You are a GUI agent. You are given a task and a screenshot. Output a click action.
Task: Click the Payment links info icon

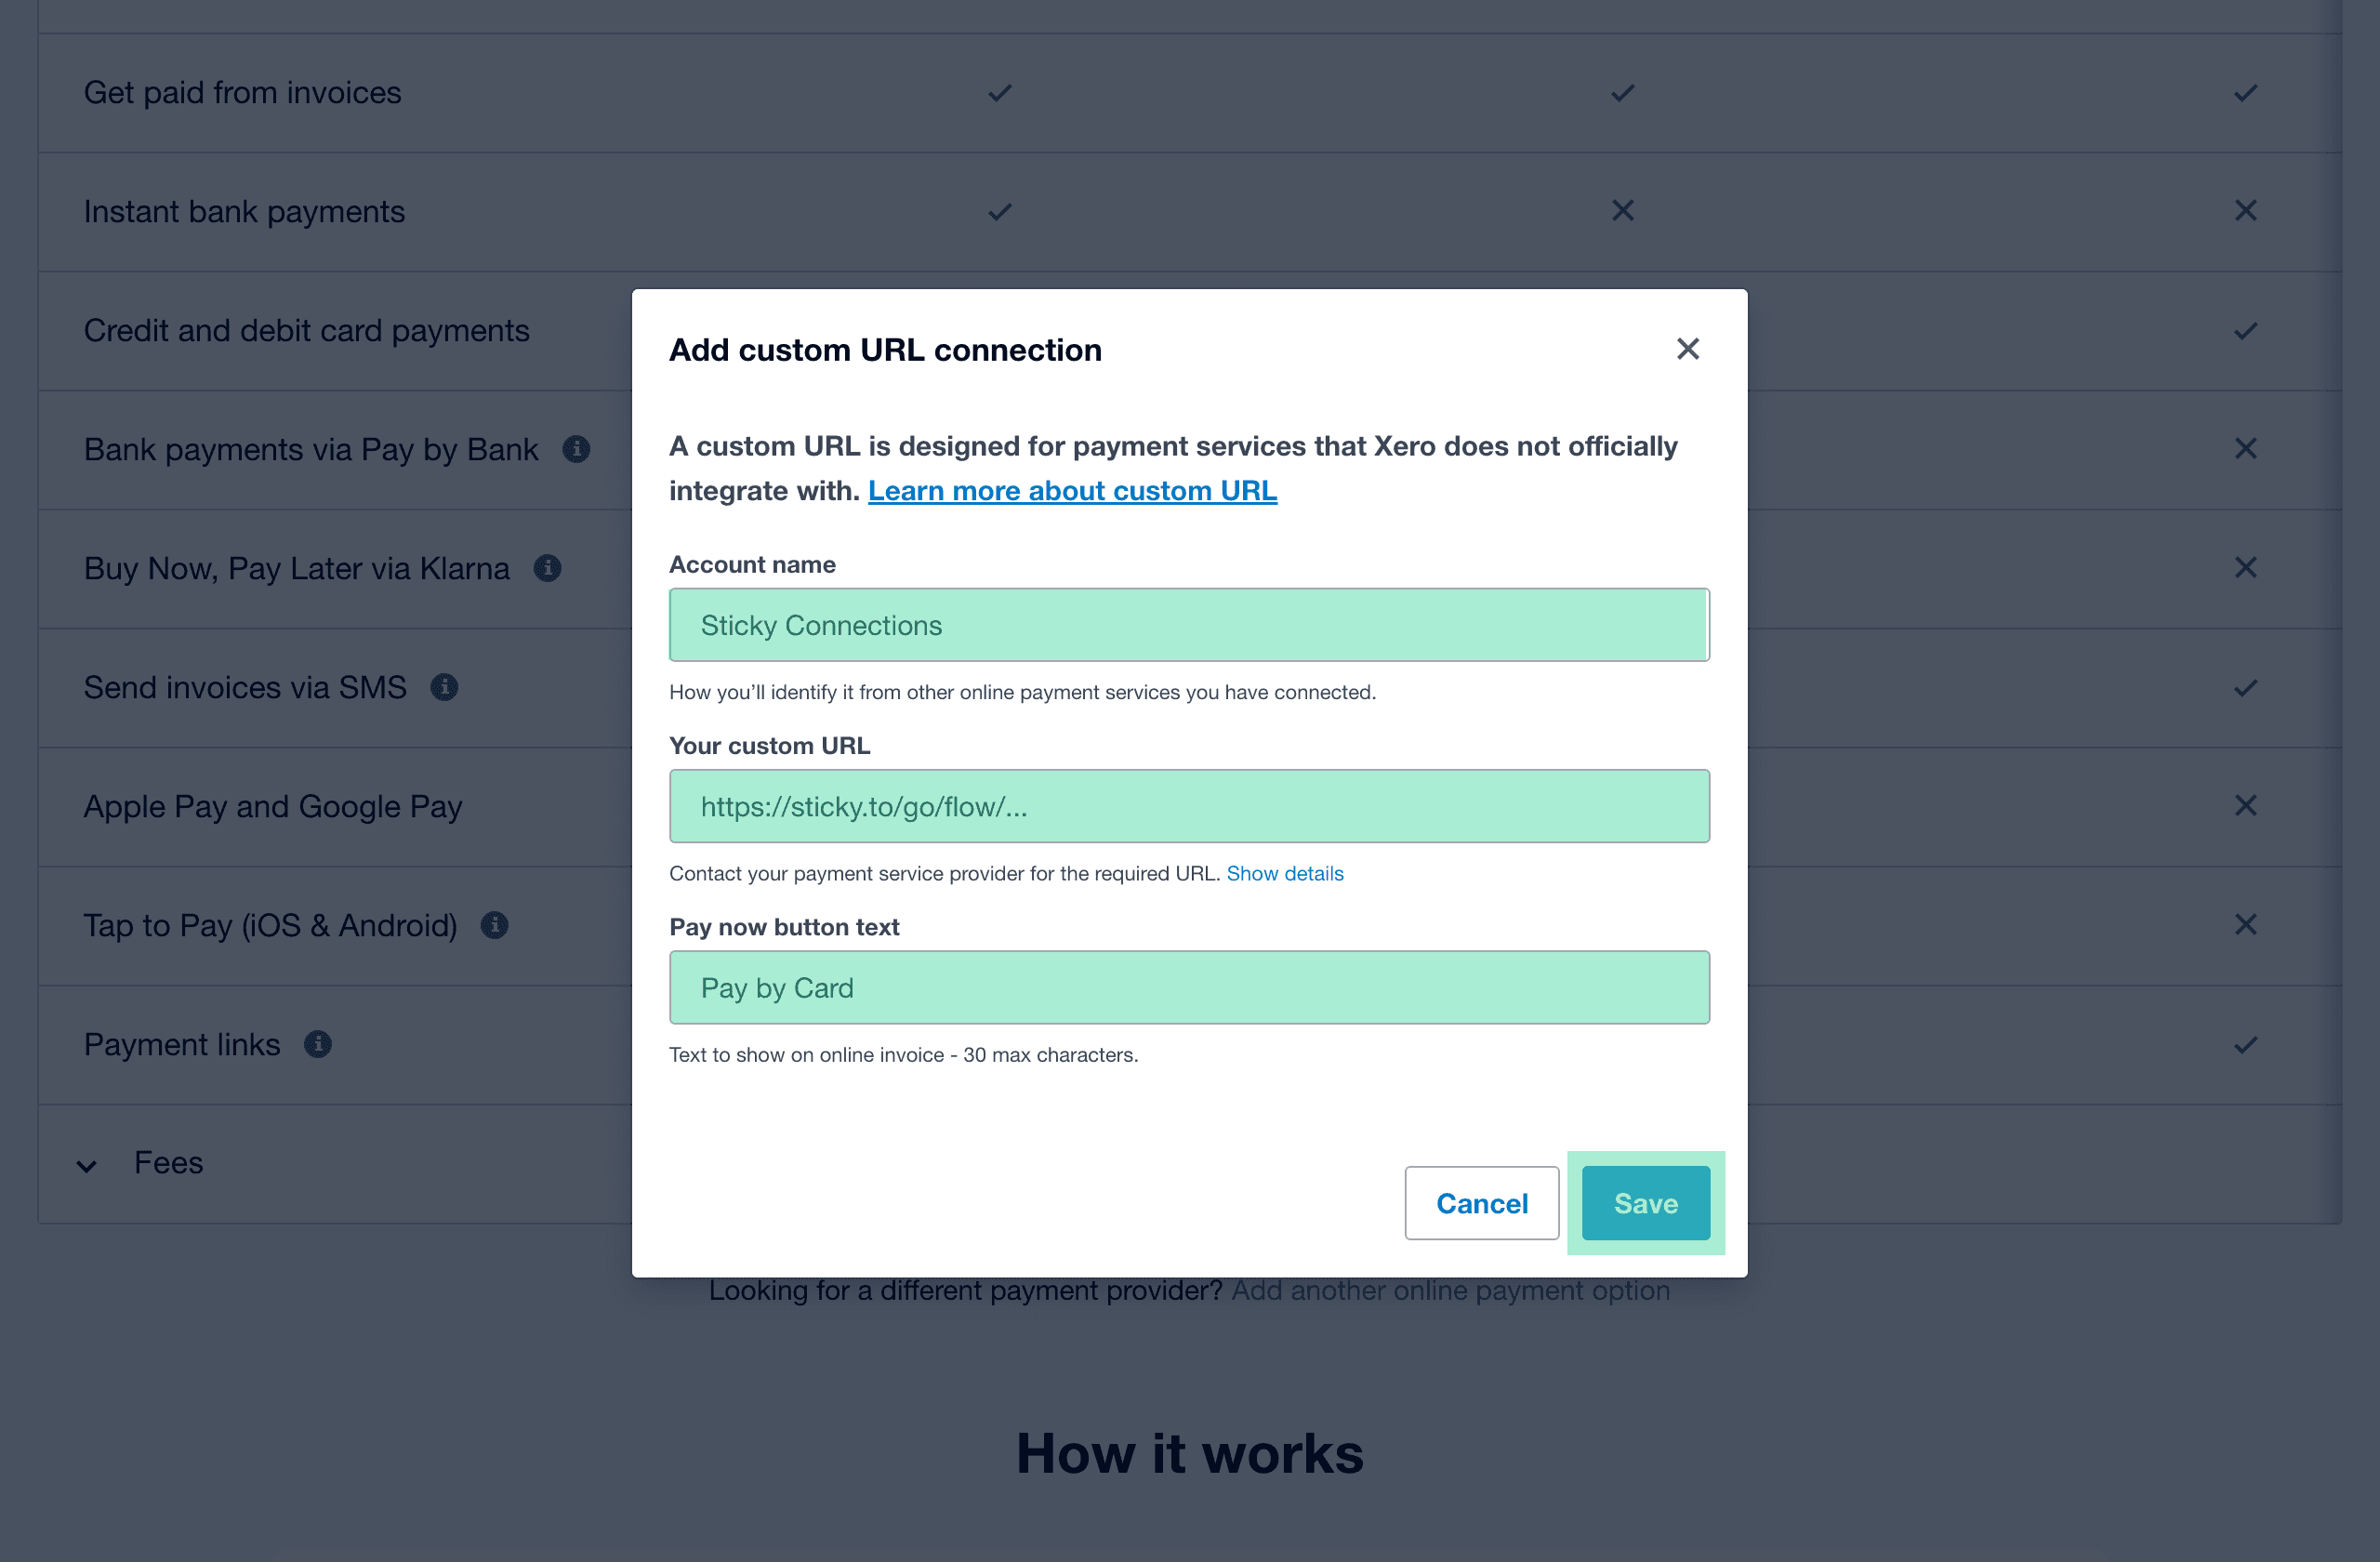[317, 1044]
